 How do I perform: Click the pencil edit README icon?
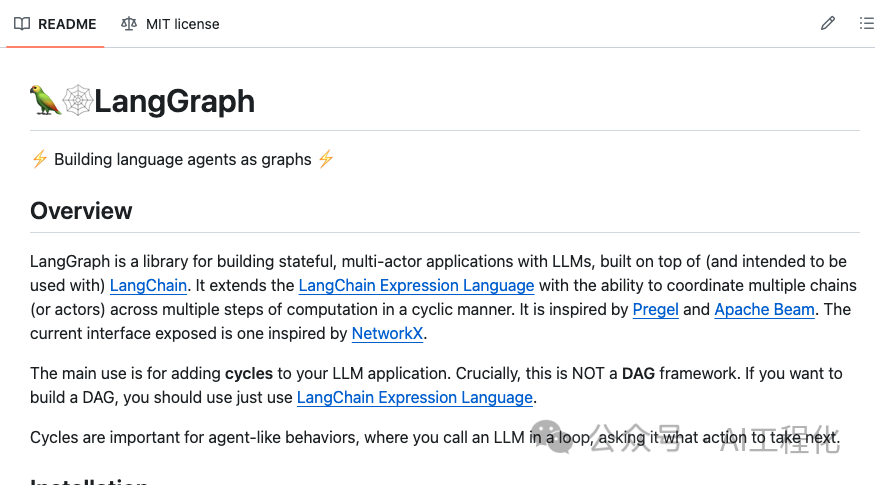tap(828, 23)
